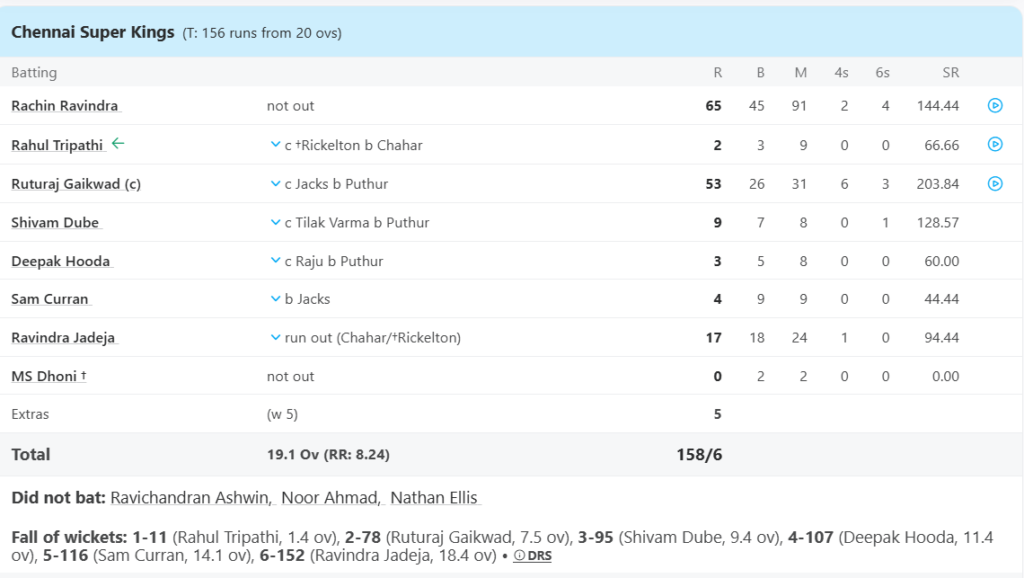Screen dimensions: 1024x578
Task: Expand Ruturaj Gaikwad dismissal details
Action: pyautogui.click(x=276, y=184)
